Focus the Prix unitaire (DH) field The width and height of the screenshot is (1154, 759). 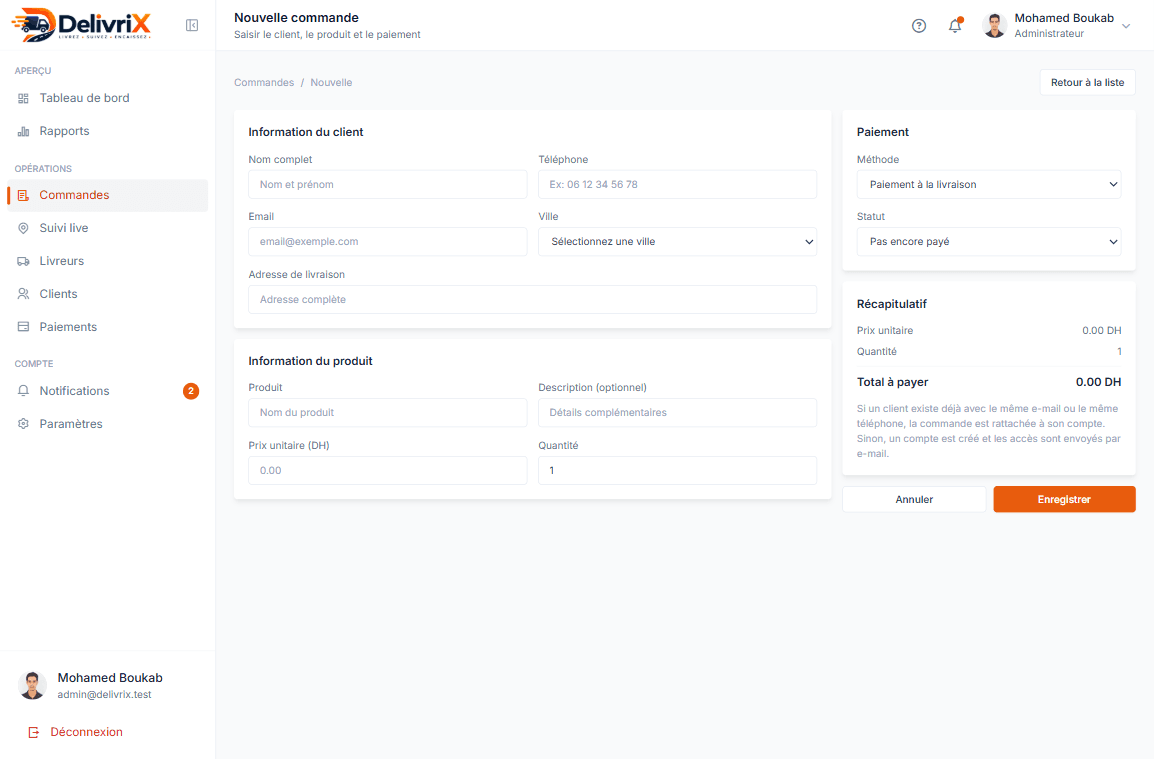[x=388, y=470]
